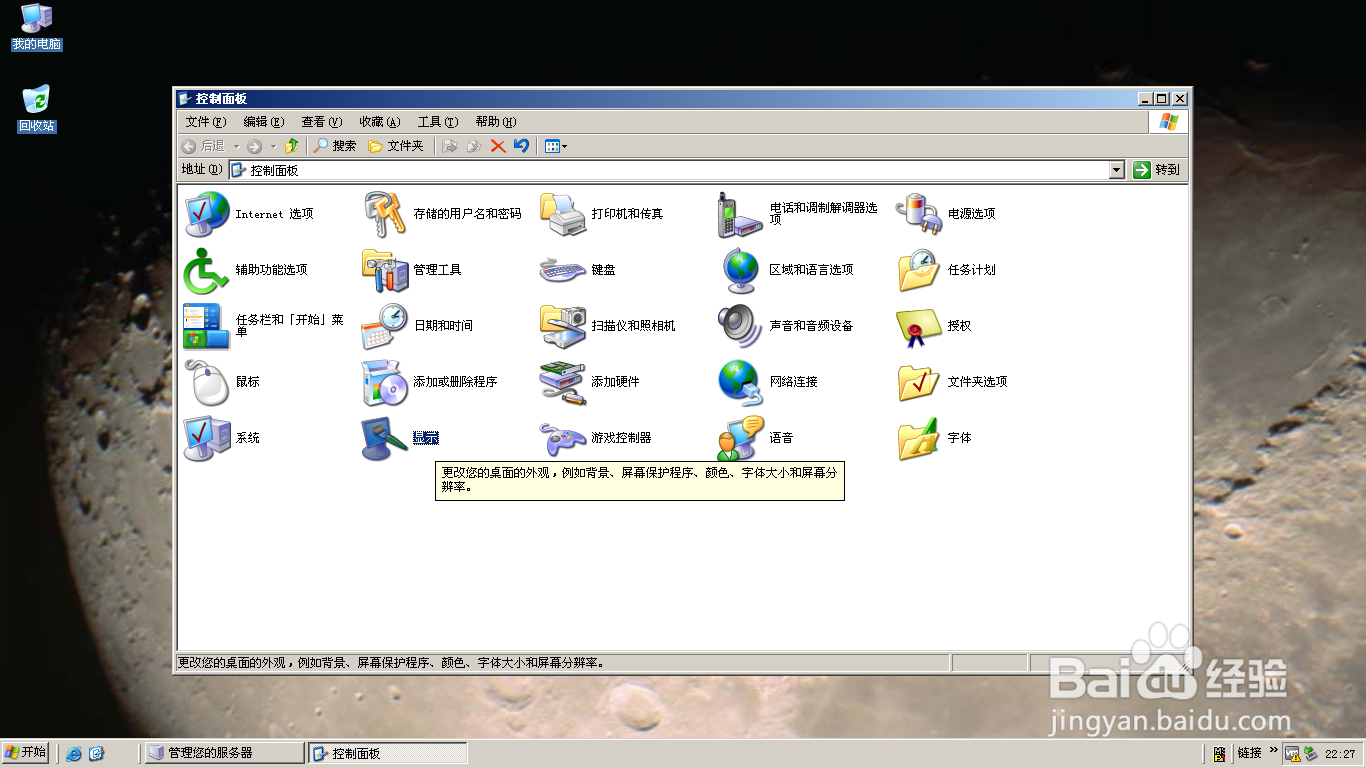The image size is (1366, 768).
Task: Open 键盘 settings item
Action: (577, 270)
